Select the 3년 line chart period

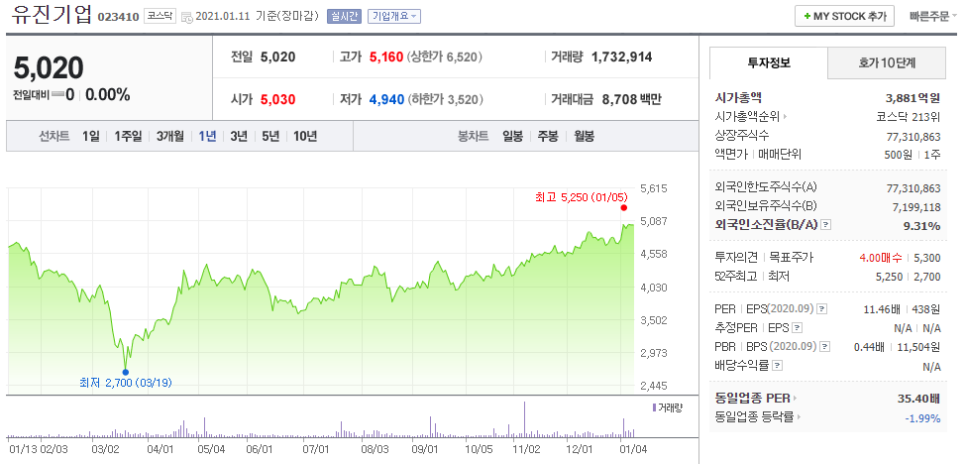point(238,136)
